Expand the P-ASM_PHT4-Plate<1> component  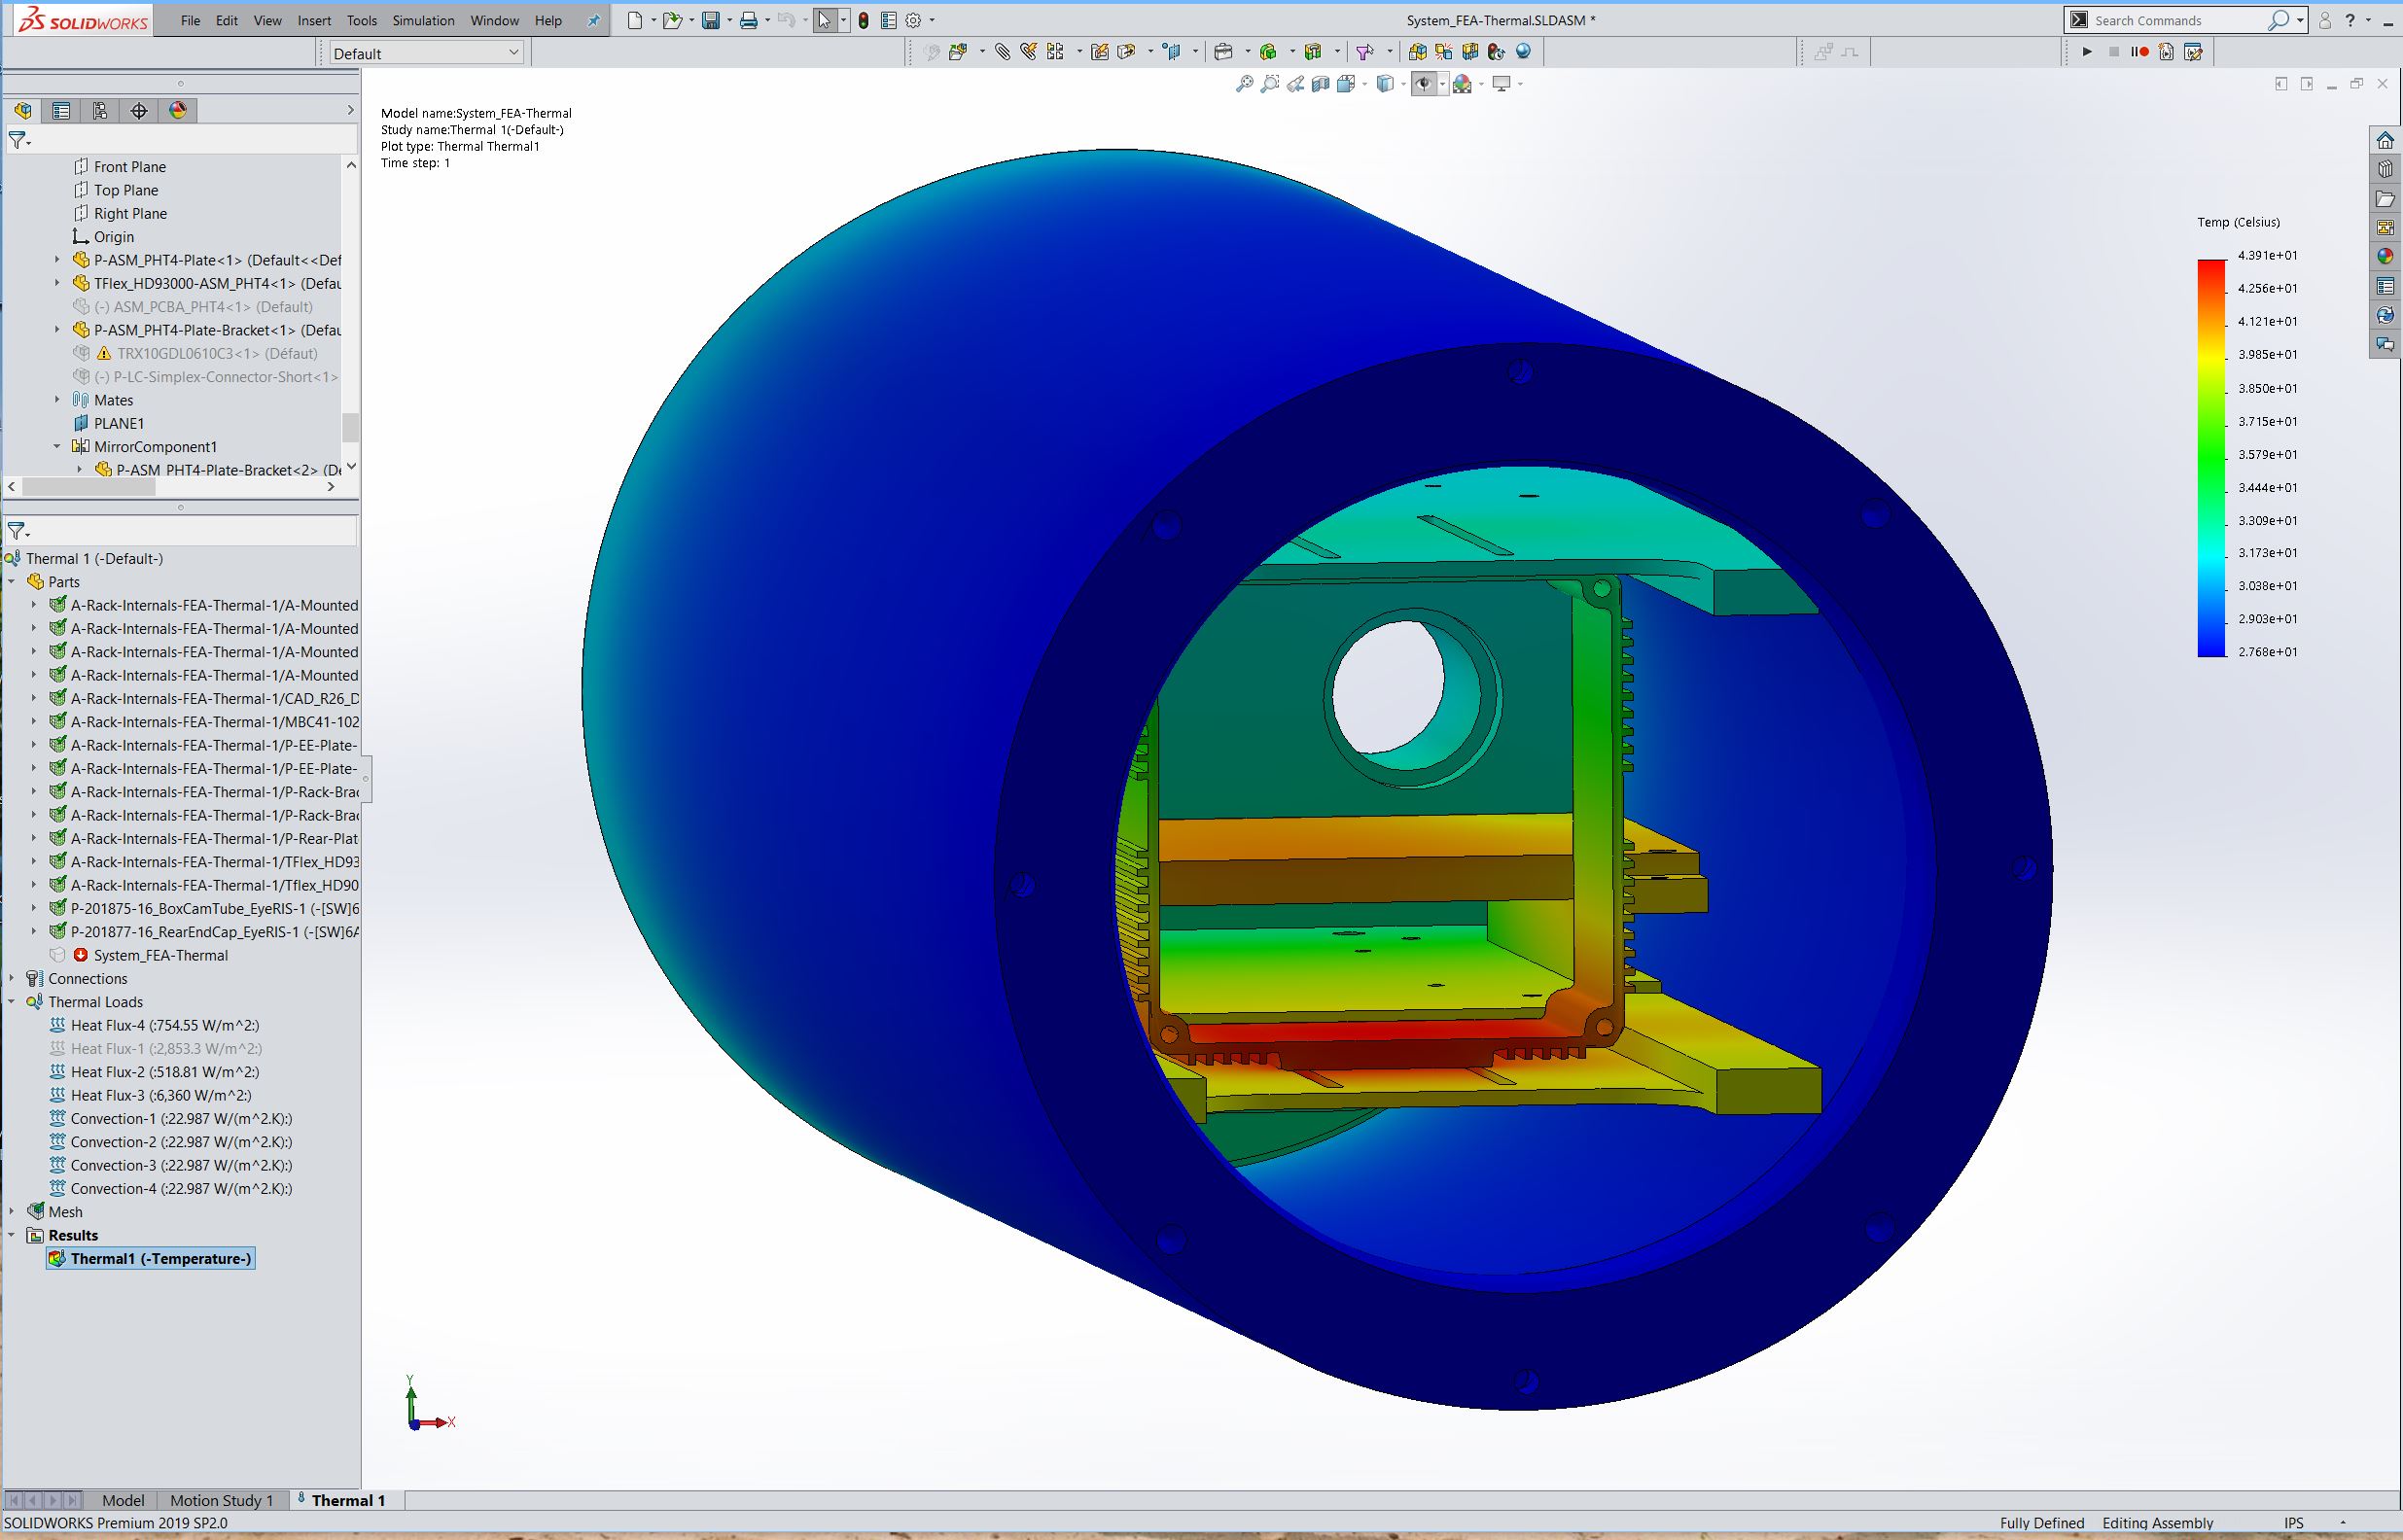tap(57, 260)
